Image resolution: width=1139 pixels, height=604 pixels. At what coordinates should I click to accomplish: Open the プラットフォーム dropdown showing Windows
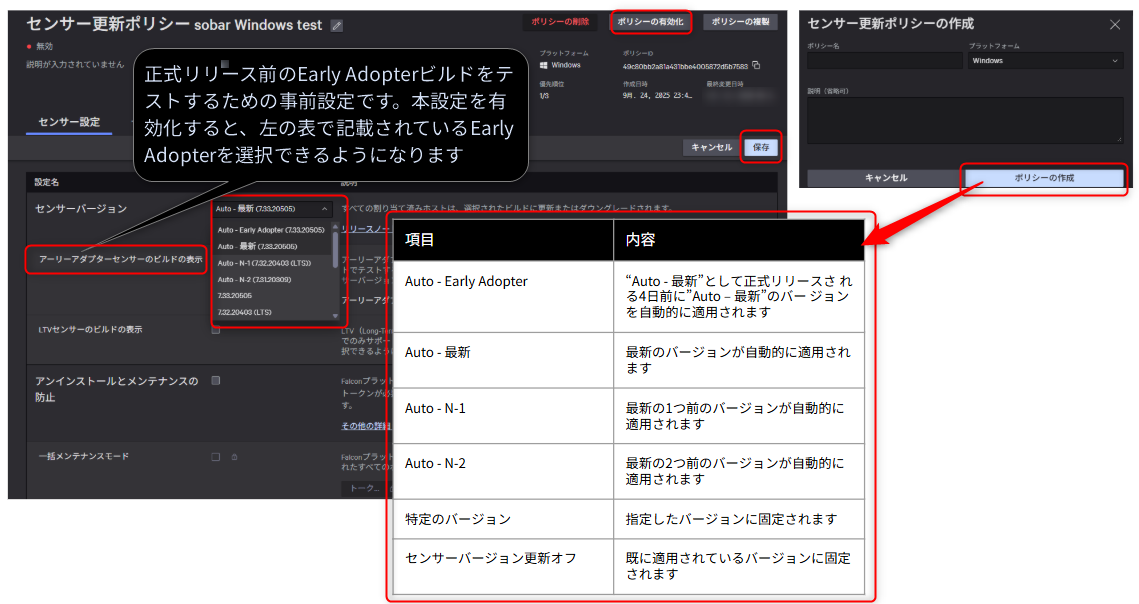click(1043, 60)
